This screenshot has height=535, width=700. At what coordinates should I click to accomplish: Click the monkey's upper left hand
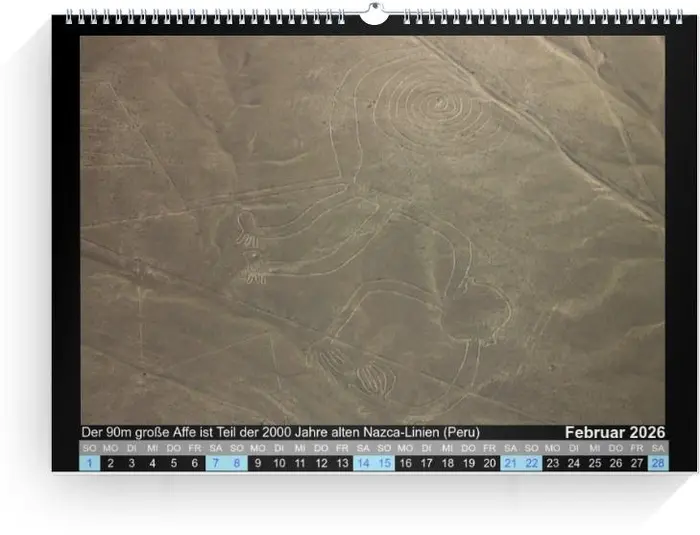[x=247, y=233]
